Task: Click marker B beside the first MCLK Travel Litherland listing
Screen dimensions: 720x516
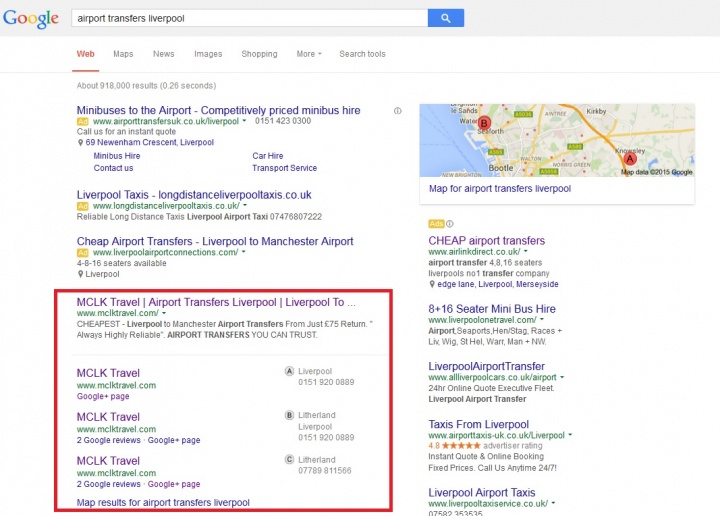Action: pyautogui.click(x=289, y=415)
